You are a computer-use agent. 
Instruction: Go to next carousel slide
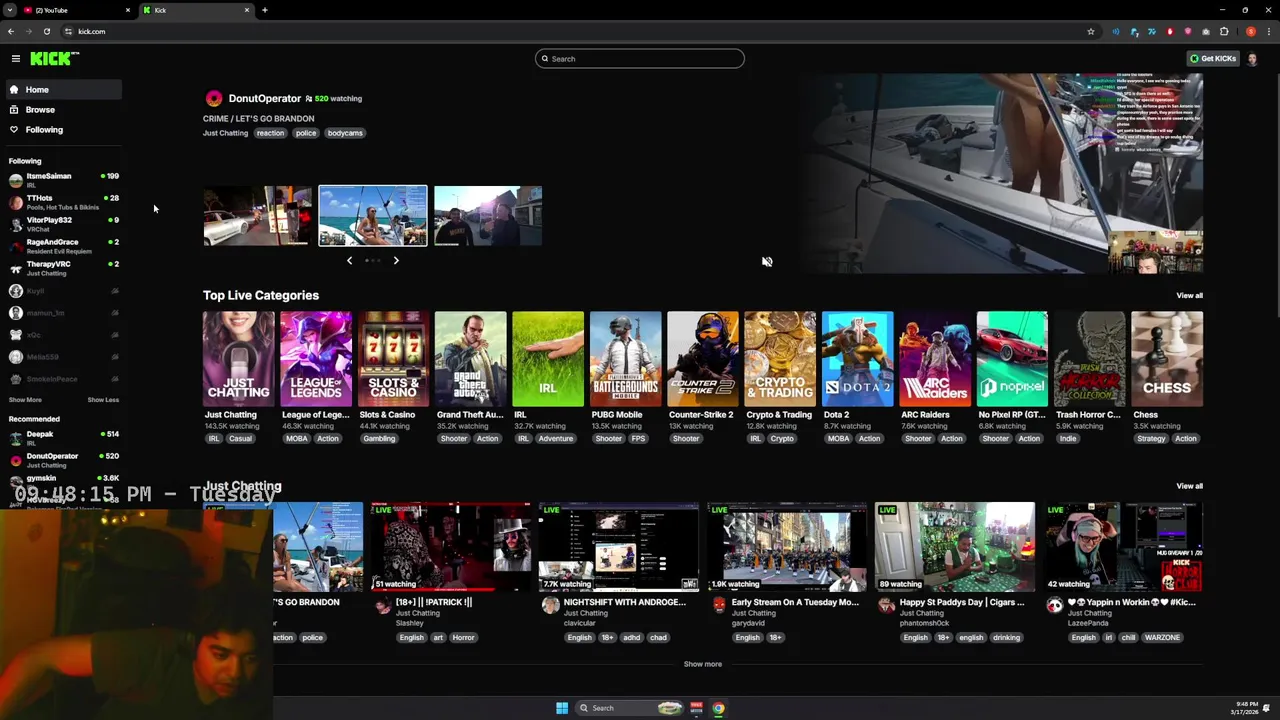click(396, 261)
